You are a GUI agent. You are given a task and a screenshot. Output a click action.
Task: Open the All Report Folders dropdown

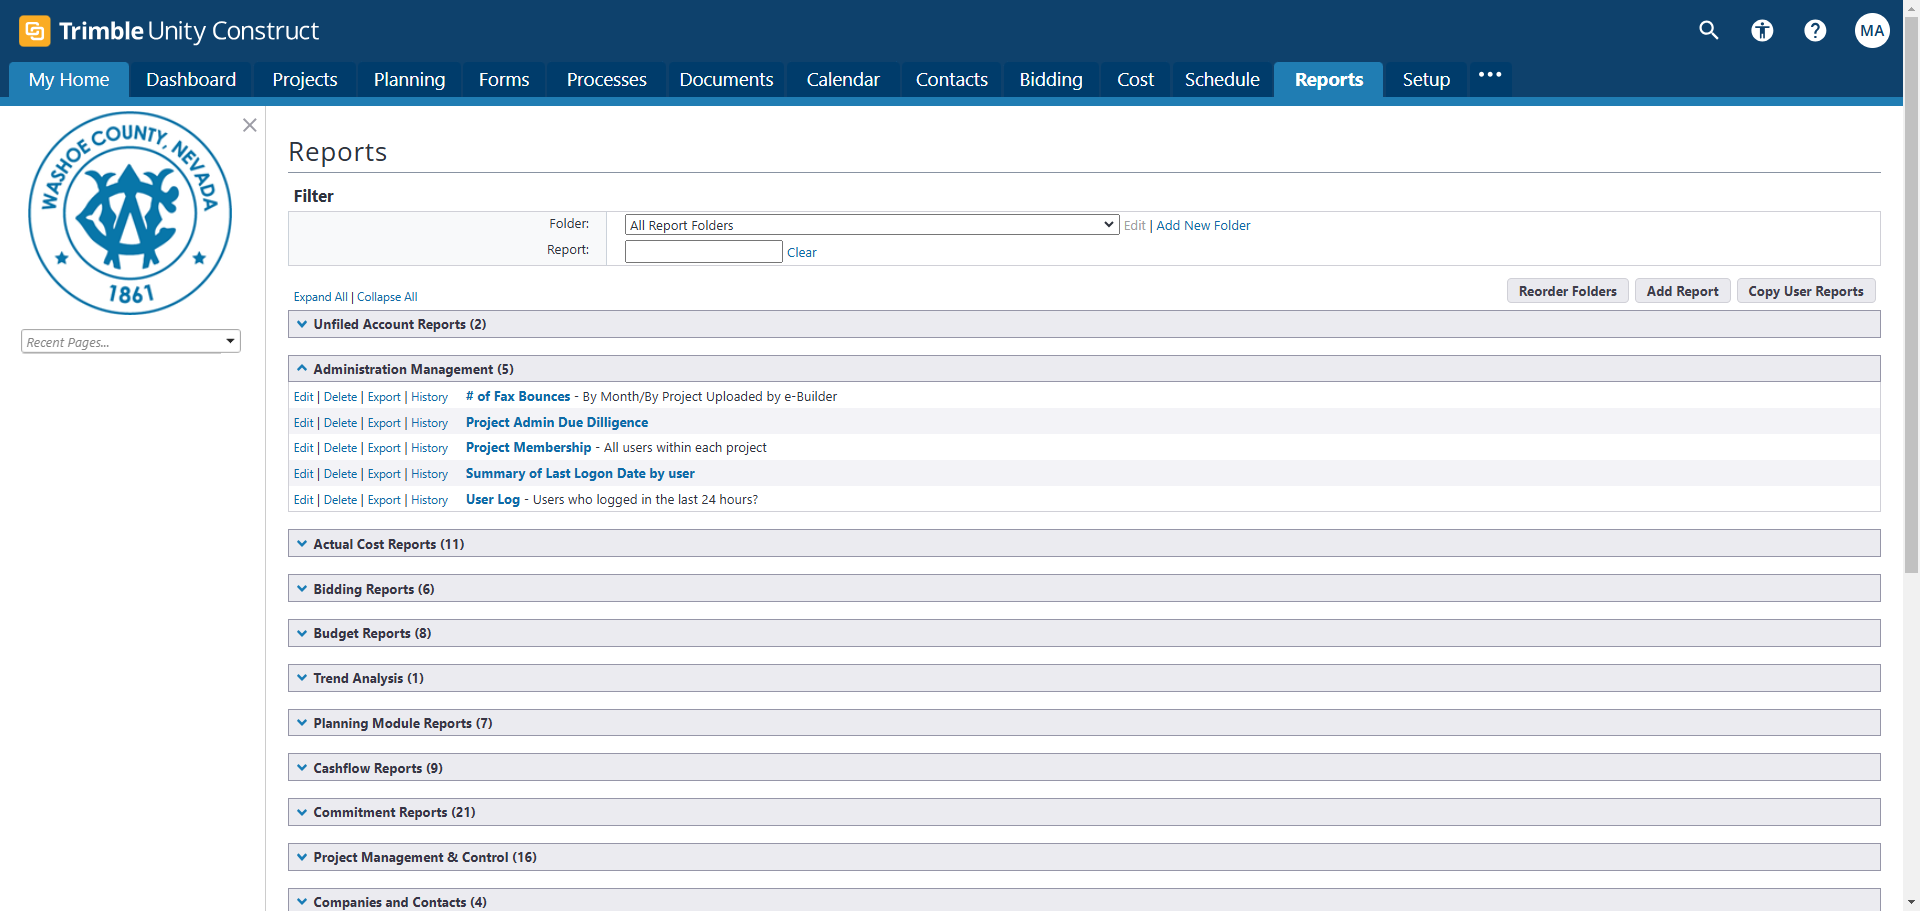click(x=871, y=225)
